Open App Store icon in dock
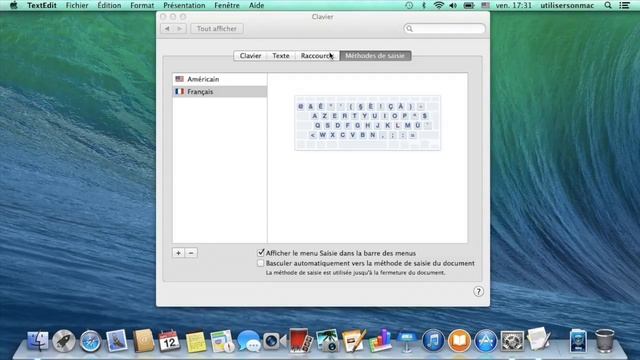Viewport: 640px width, 360px height. point(486,341)
